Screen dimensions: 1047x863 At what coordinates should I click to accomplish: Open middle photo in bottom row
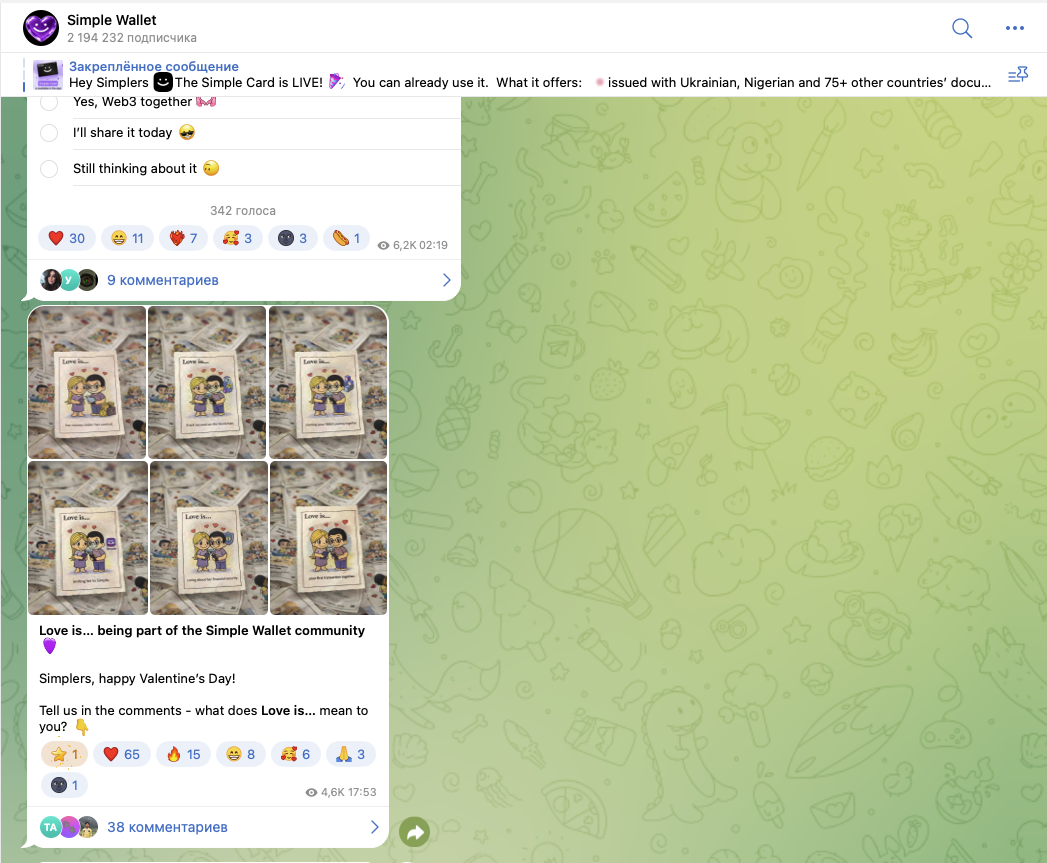[208, 538]
